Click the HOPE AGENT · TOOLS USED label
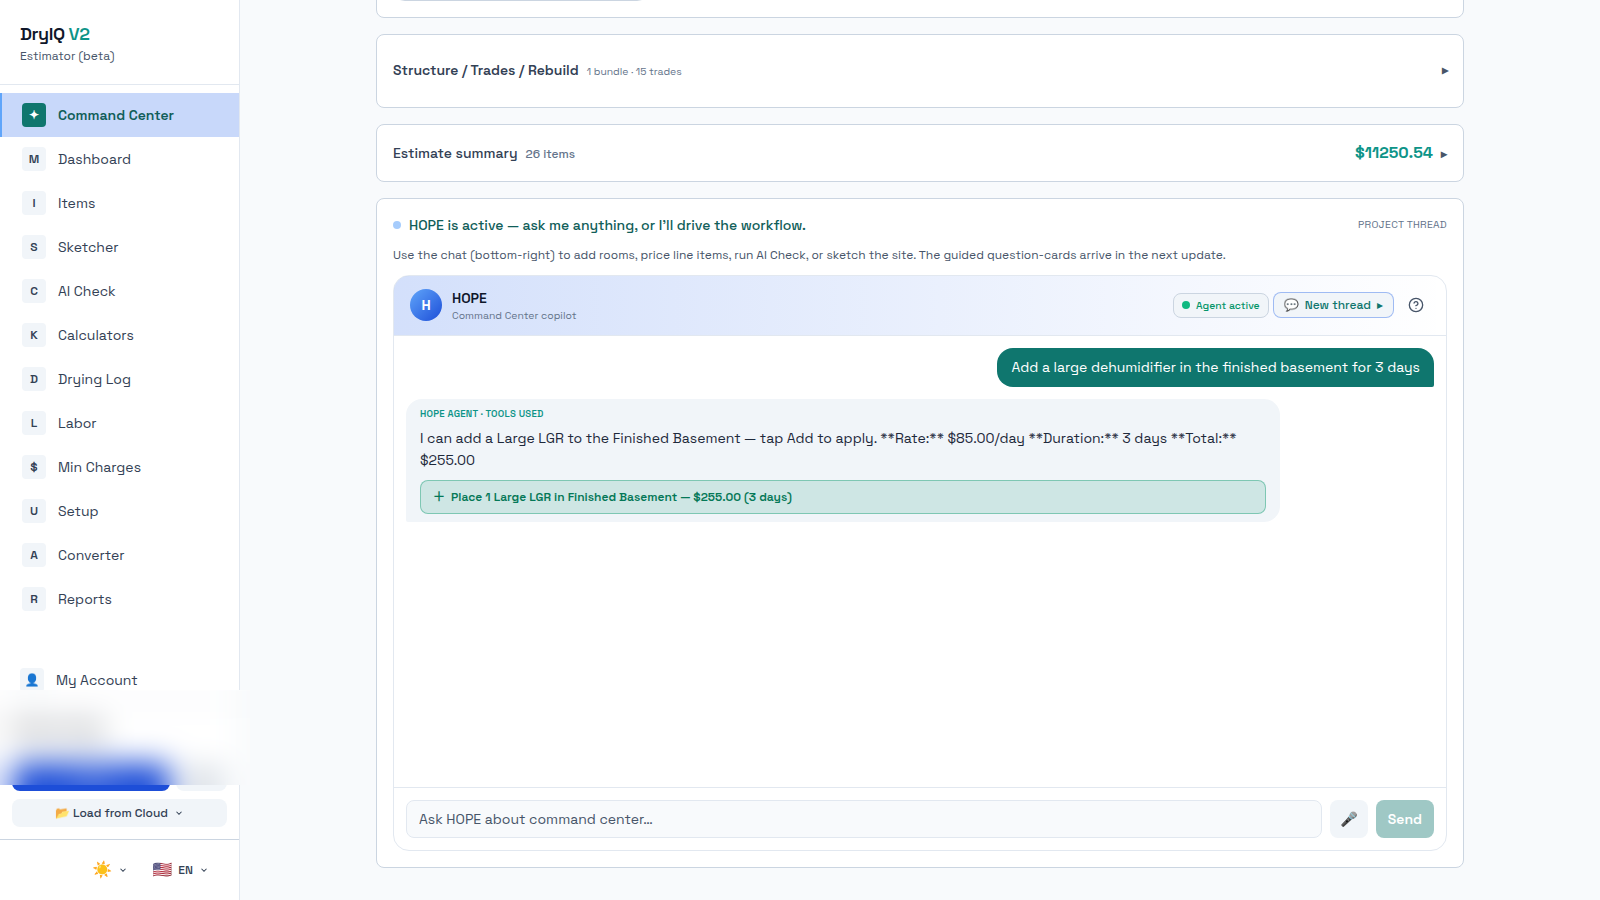Screen dimensions: 1600x900 [x=482, y=413]
